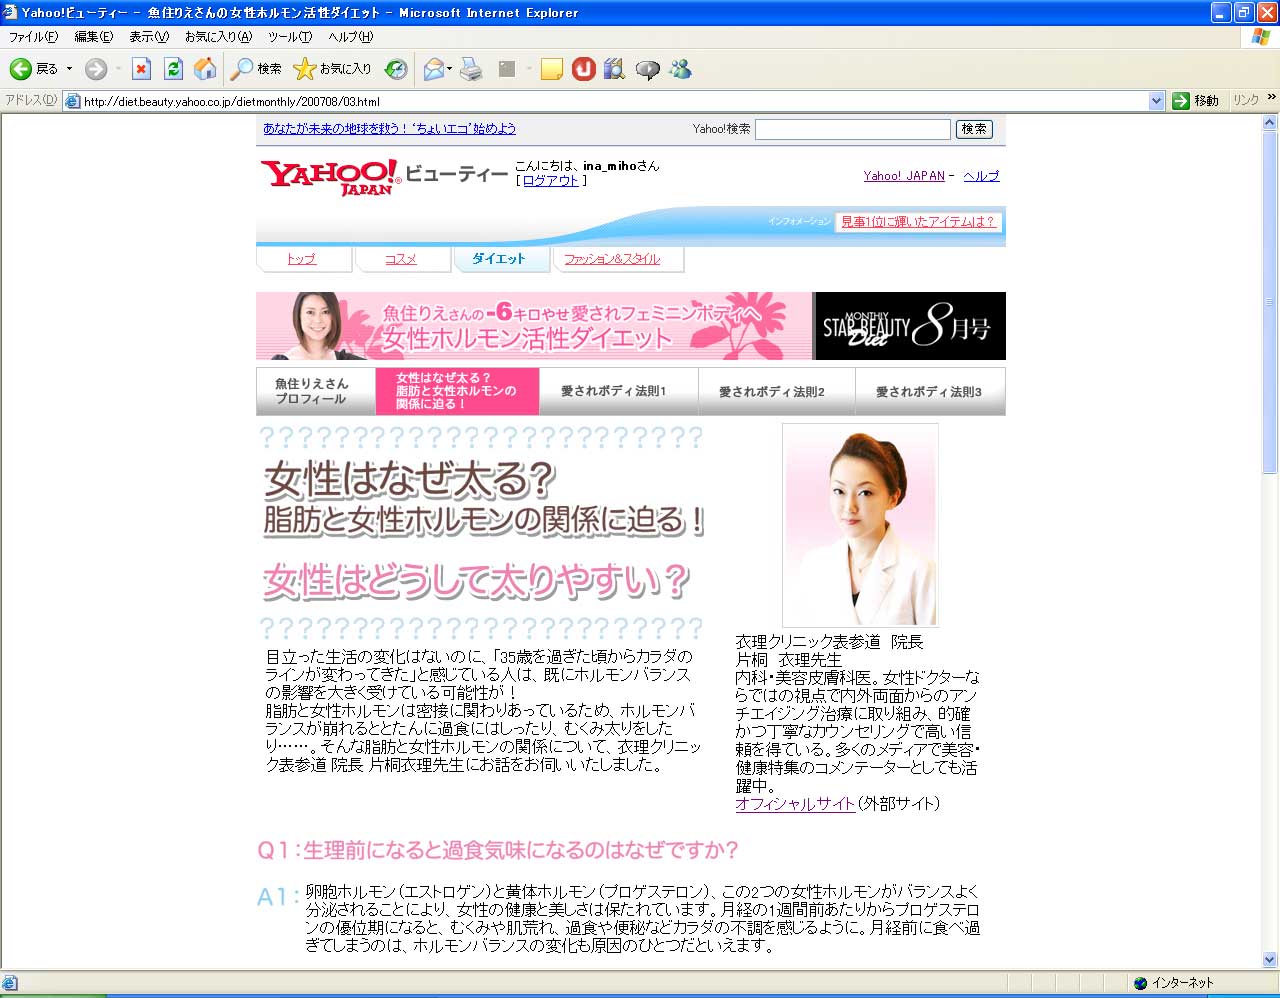Image resolution: width=1280 pixels, height=998 pixels.
Task: Click the ログアウト link
Action: pyautogui.click(x=551, y=181)
